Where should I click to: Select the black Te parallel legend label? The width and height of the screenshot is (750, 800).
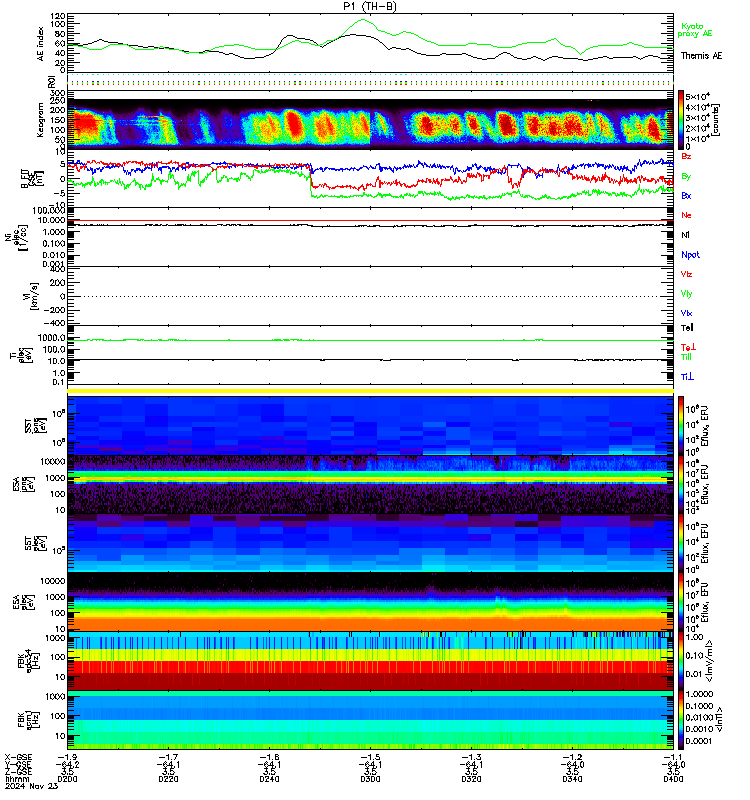click(x=687, y=328)
